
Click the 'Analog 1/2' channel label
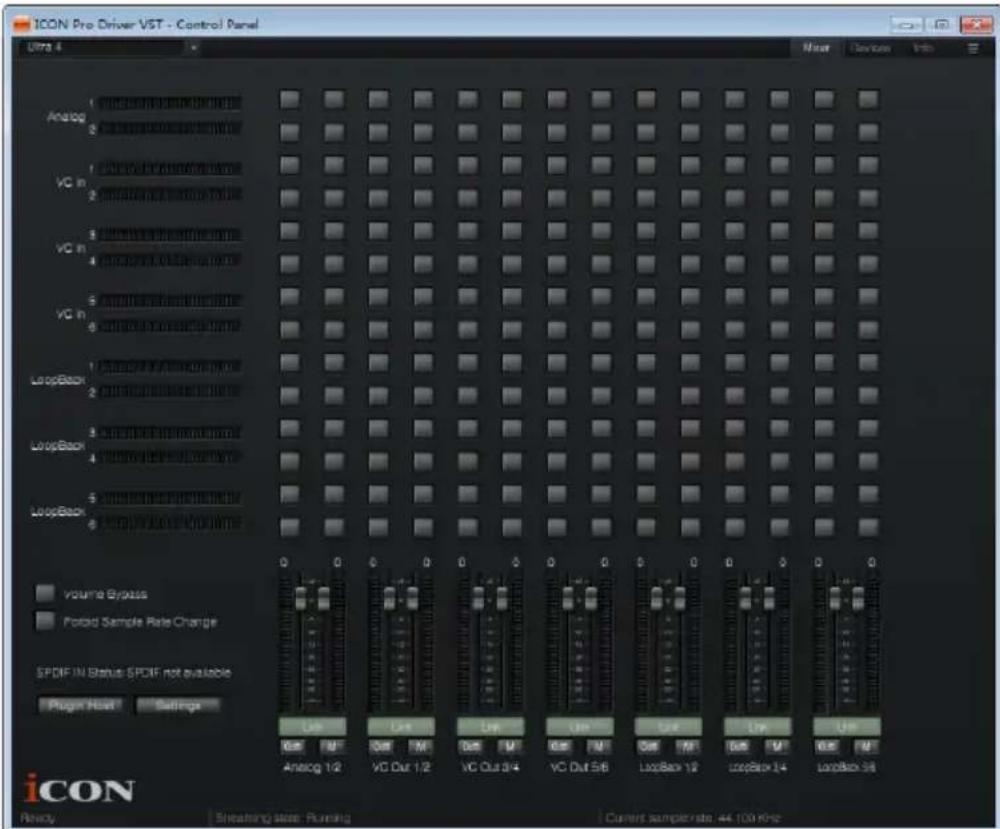312,767
